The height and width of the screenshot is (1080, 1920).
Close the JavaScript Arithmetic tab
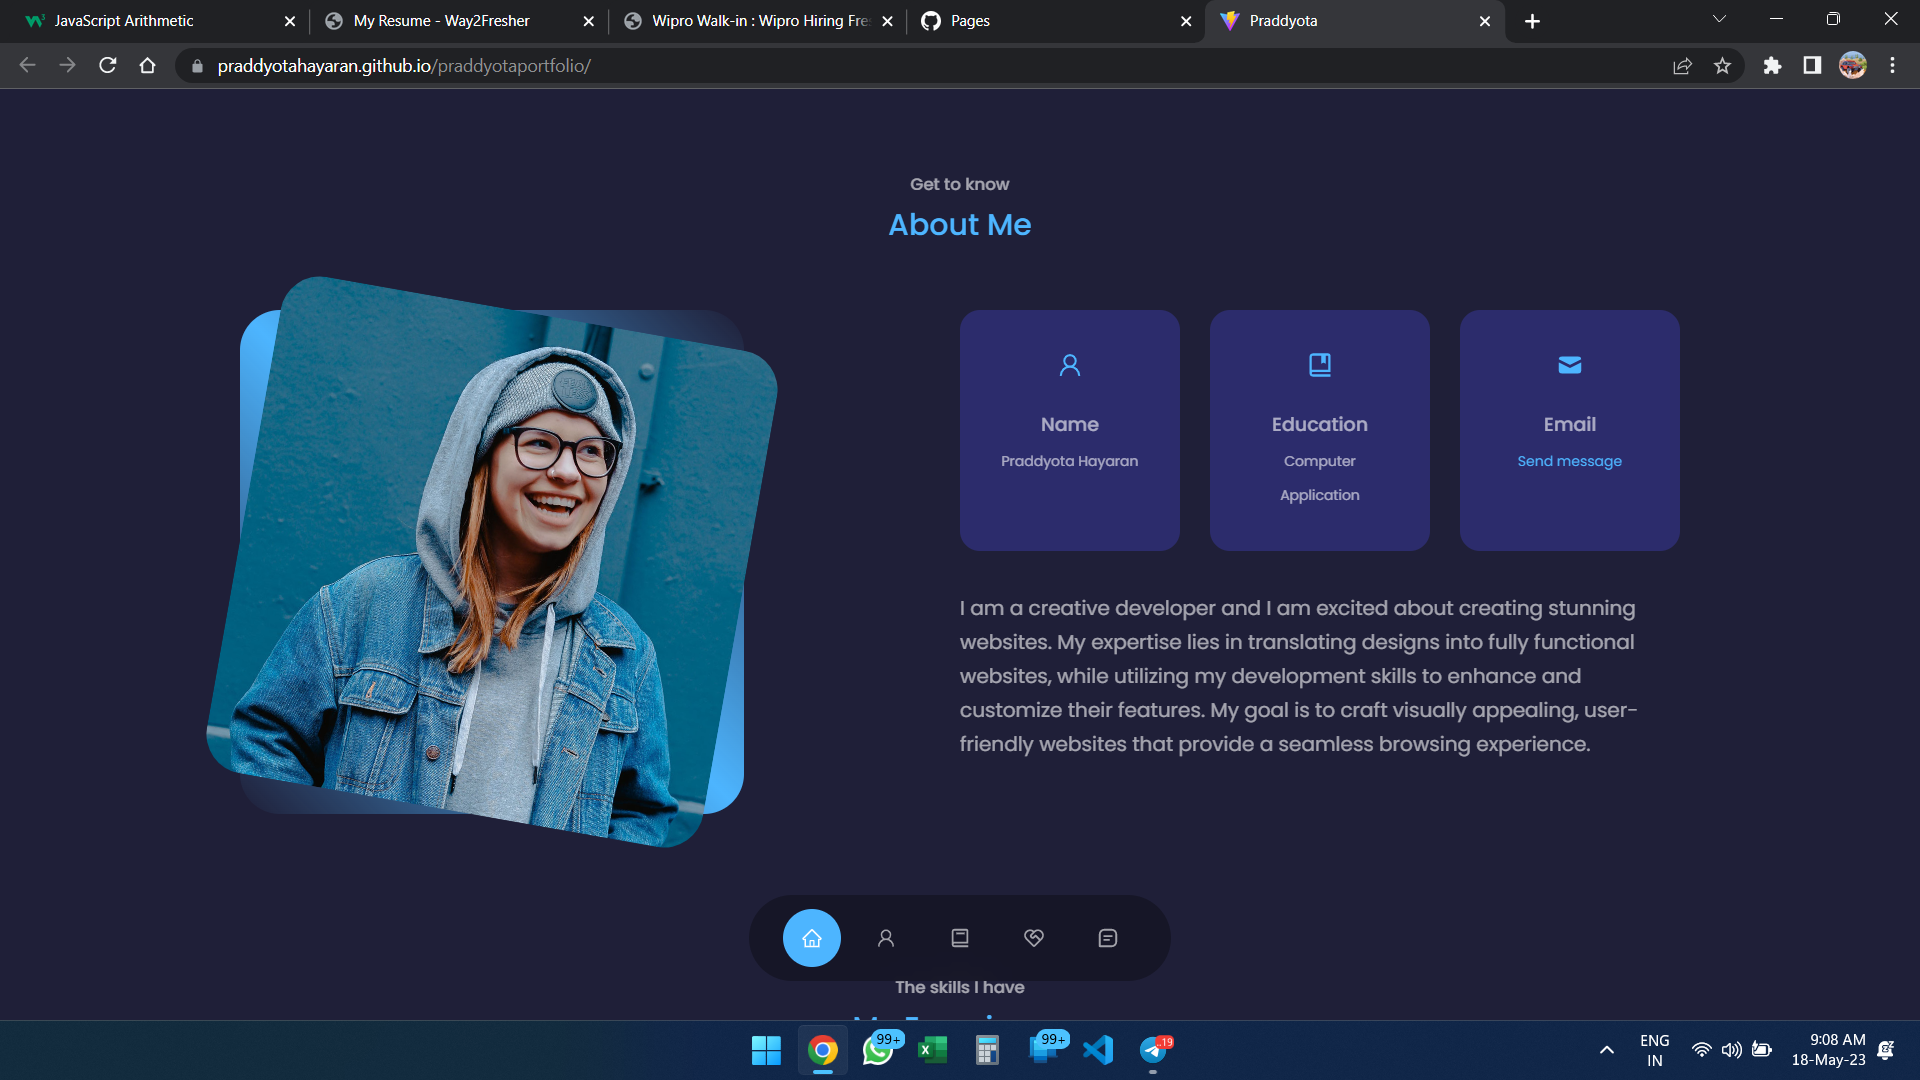(x=290, y=21)
